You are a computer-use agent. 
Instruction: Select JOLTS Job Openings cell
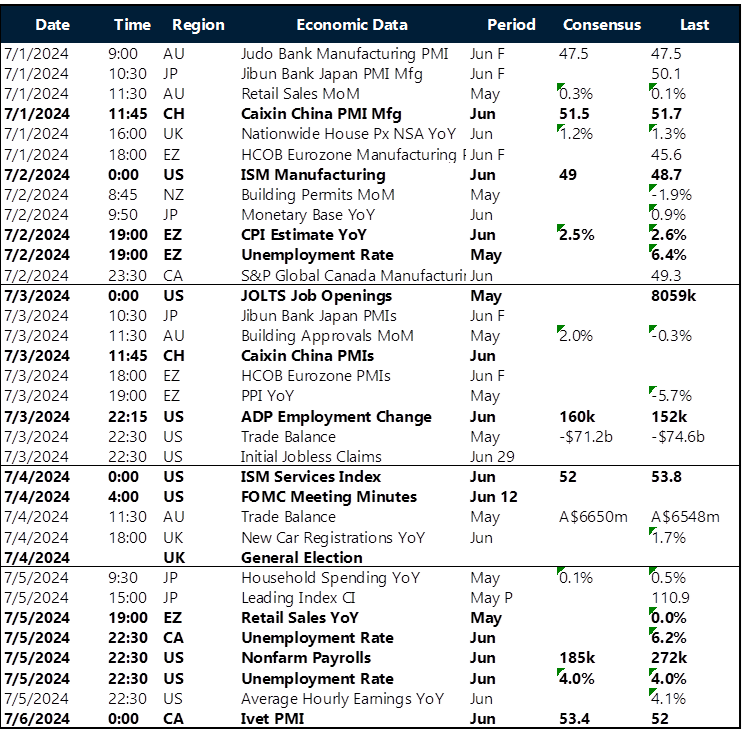click(317, 296)
